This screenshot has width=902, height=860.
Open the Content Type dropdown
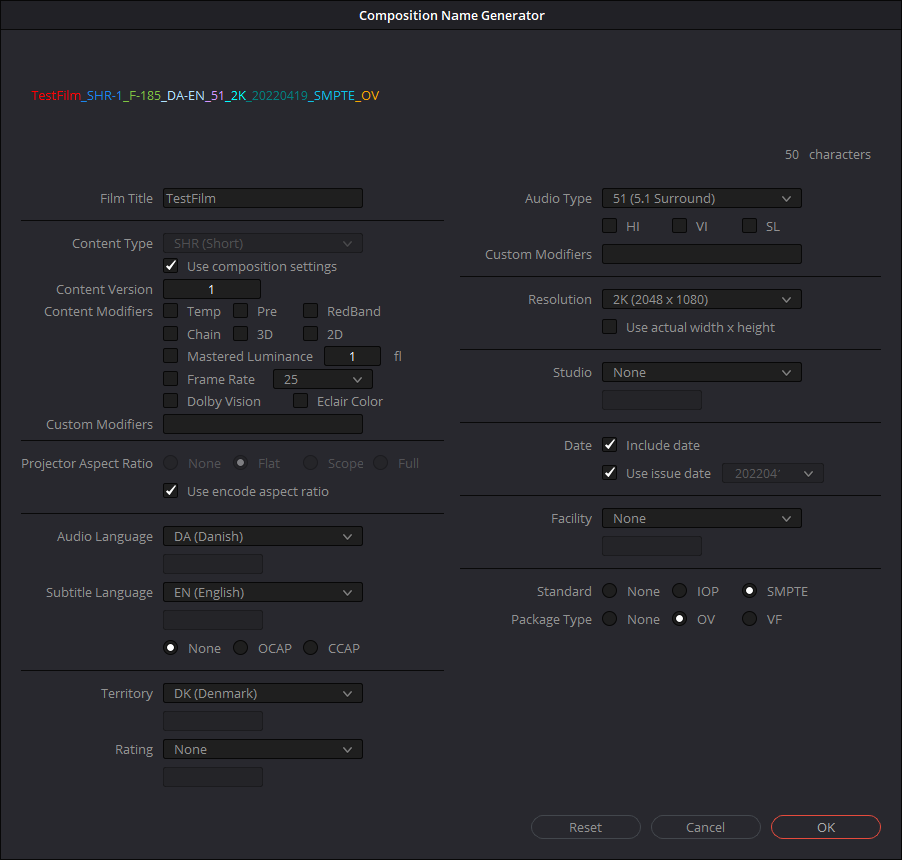[262, 243]
